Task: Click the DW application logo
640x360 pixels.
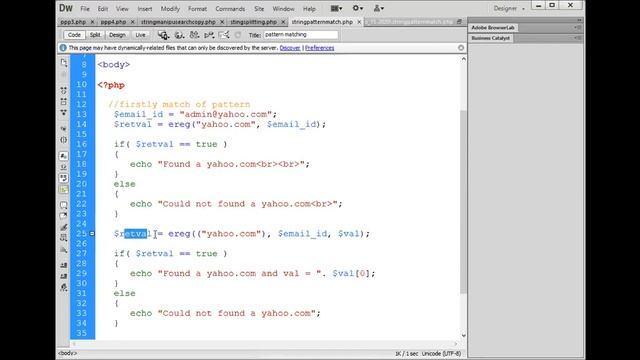Action: [x=66, y=8]
